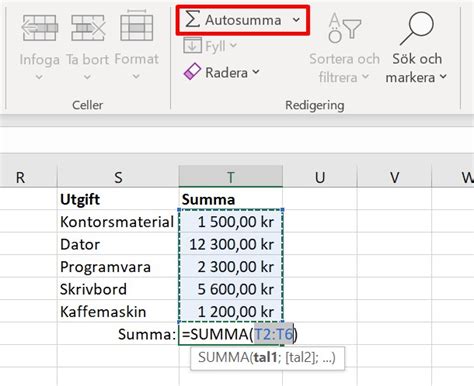Expand the Fyll dropdown arrow
Image resolution: width=474 pixels, height=386 pixels.
coord(233,45)
